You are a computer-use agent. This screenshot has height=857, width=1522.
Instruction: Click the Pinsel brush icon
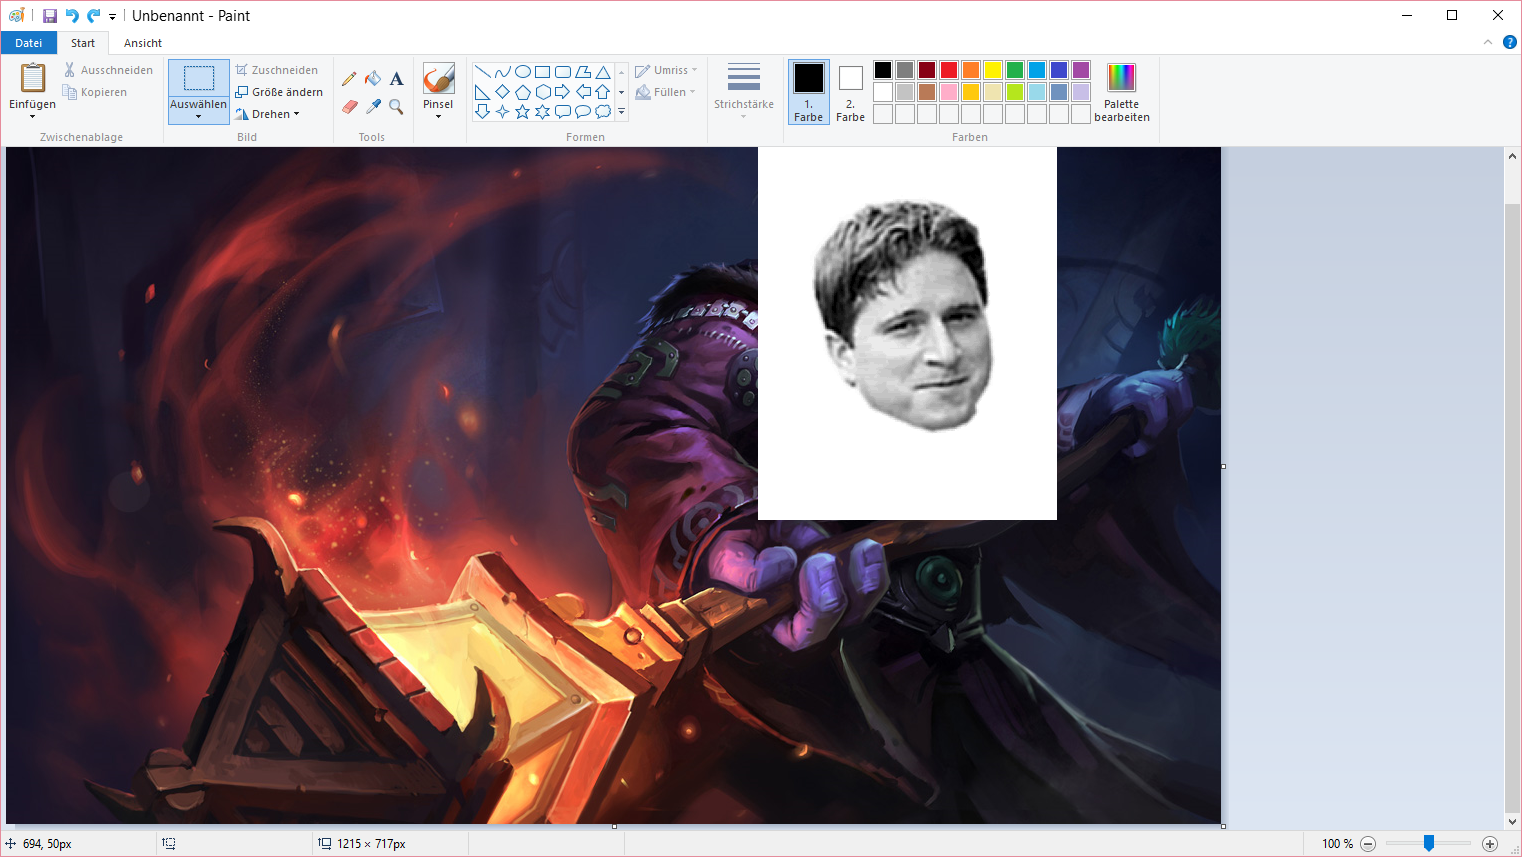(438, 78)
